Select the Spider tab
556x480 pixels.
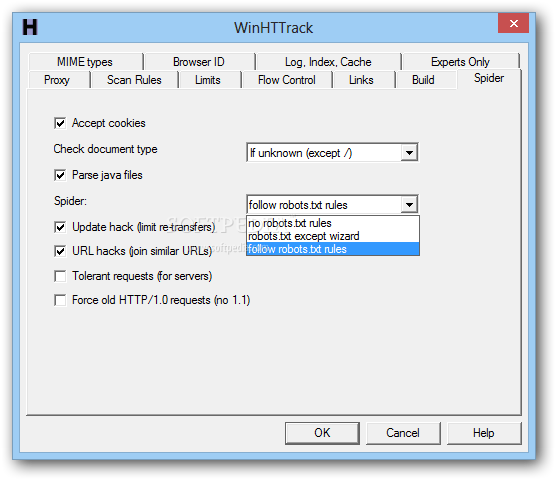489,78
